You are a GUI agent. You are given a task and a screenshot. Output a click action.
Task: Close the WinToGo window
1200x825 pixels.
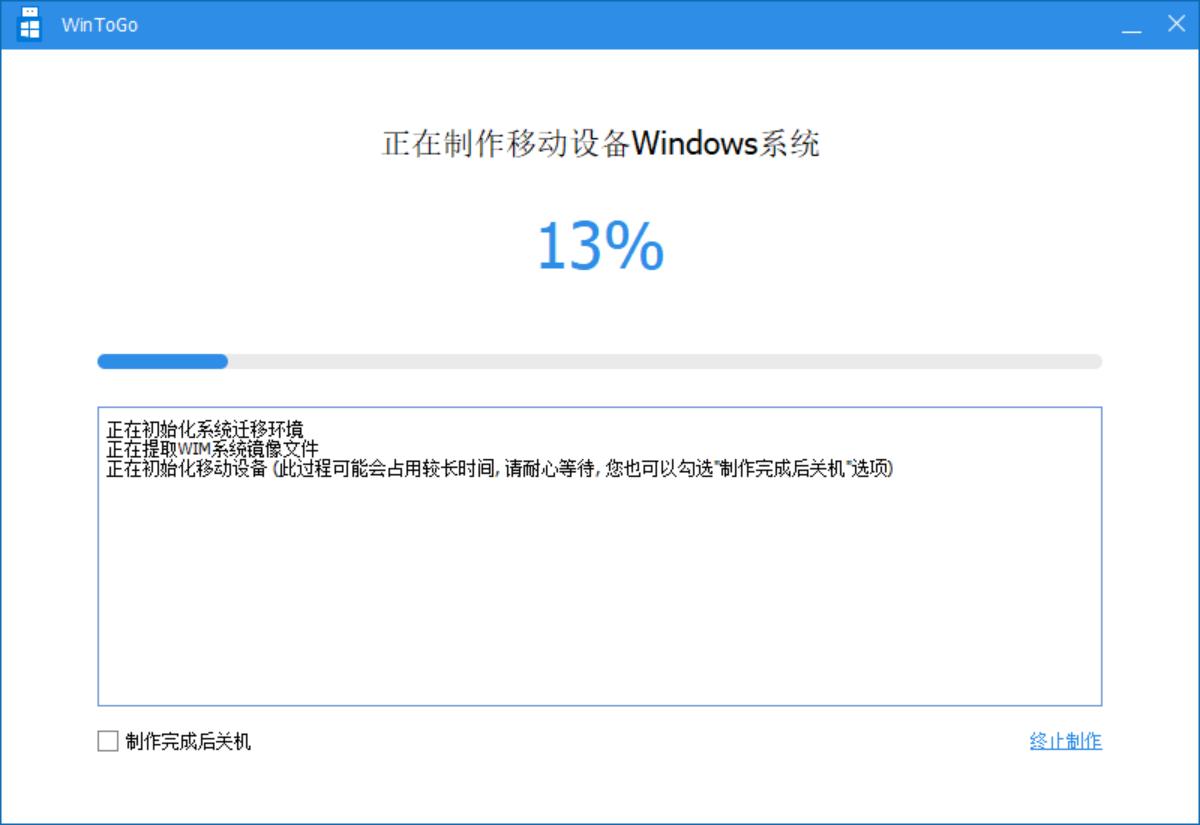[1176, 23]
